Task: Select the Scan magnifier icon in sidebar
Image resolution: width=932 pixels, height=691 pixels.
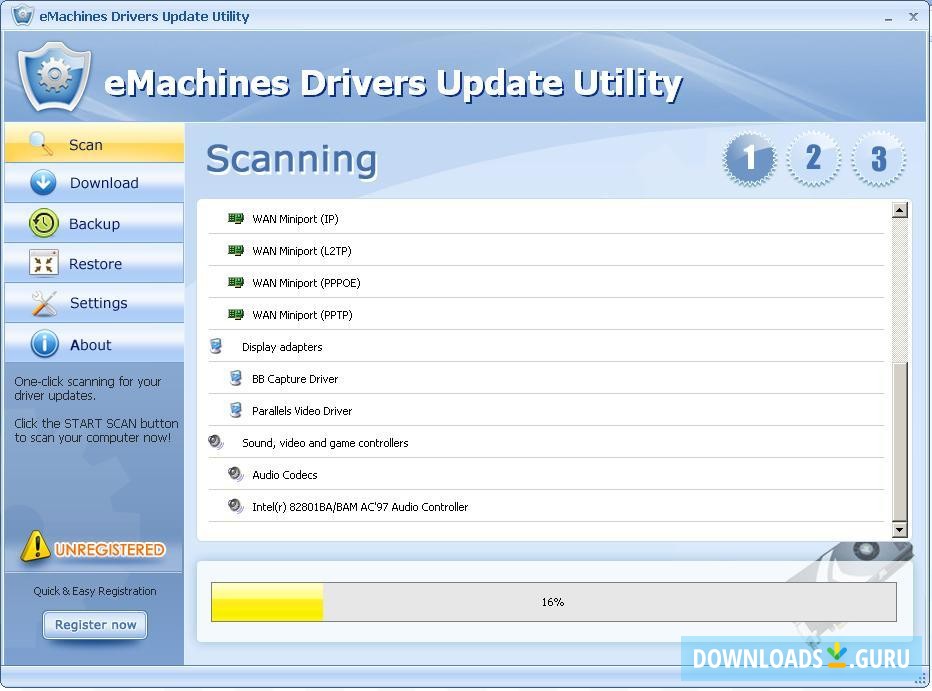Action: tap(41, 144)
